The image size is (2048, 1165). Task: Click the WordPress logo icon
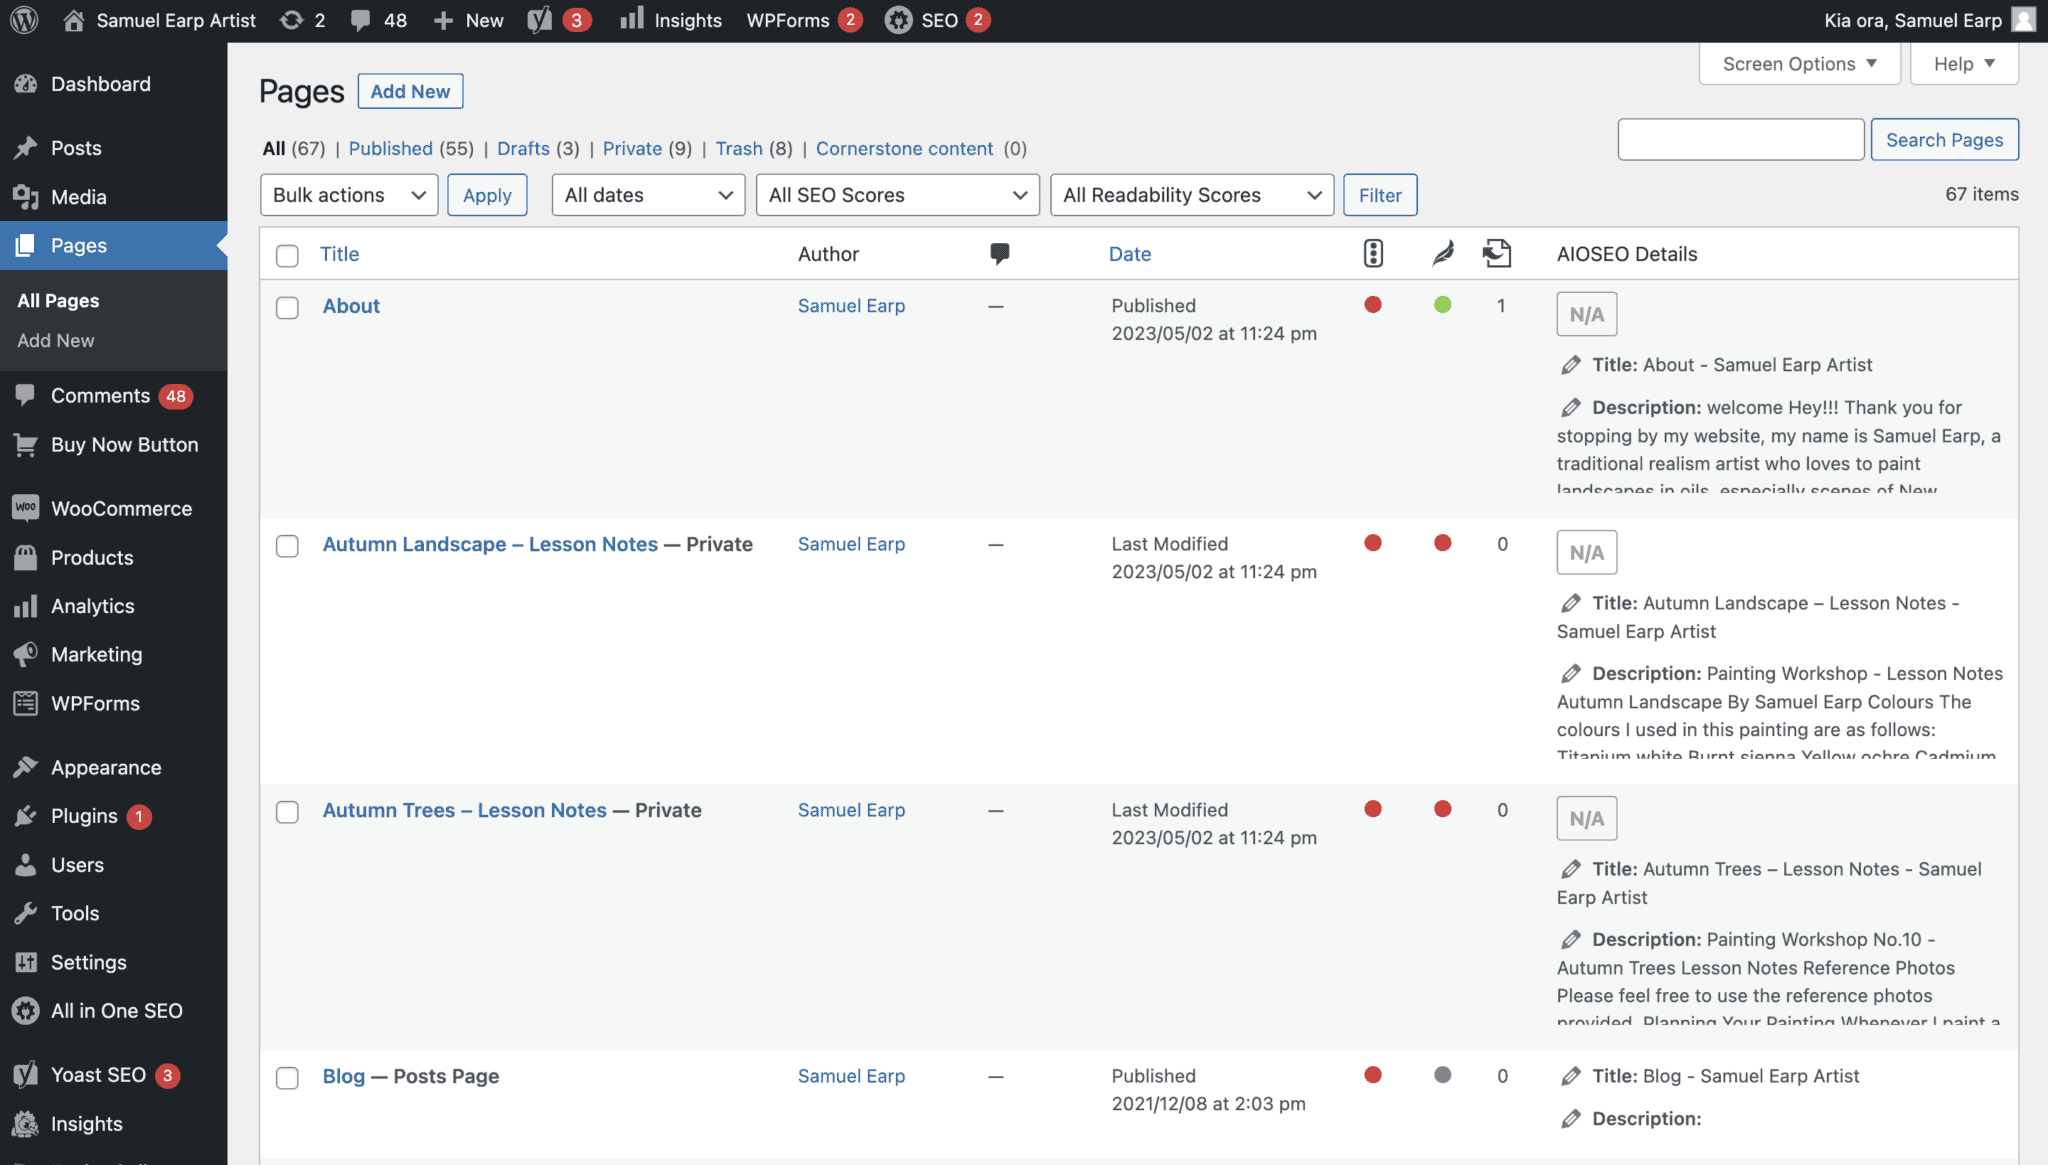[24, 20]
